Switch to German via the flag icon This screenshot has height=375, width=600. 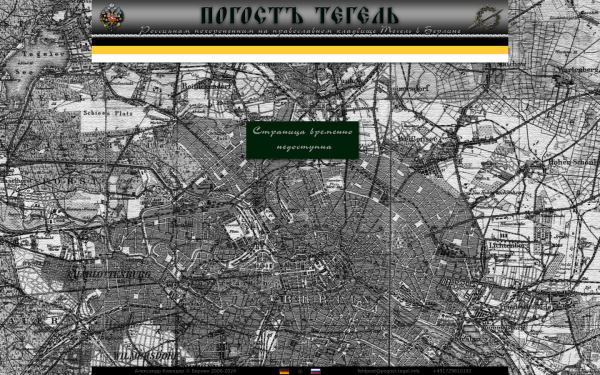pyautogui.click(x=284, y=371)
